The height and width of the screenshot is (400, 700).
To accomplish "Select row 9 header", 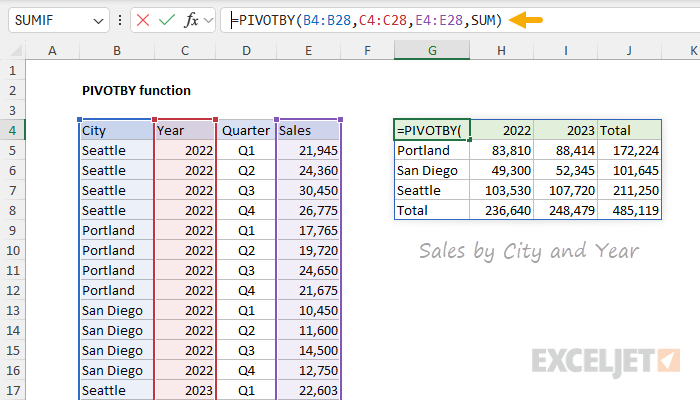I will click(x=12, y=230).
